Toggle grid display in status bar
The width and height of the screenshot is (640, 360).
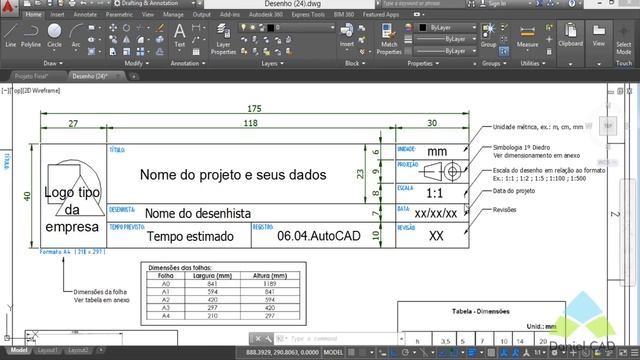point(351,352)
